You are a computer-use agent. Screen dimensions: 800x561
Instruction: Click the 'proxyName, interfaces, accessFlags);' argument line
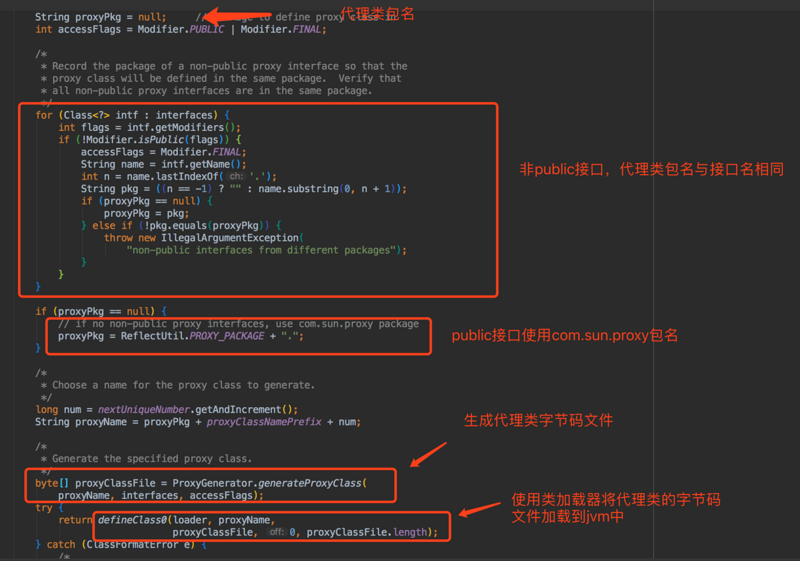point(161,495)
